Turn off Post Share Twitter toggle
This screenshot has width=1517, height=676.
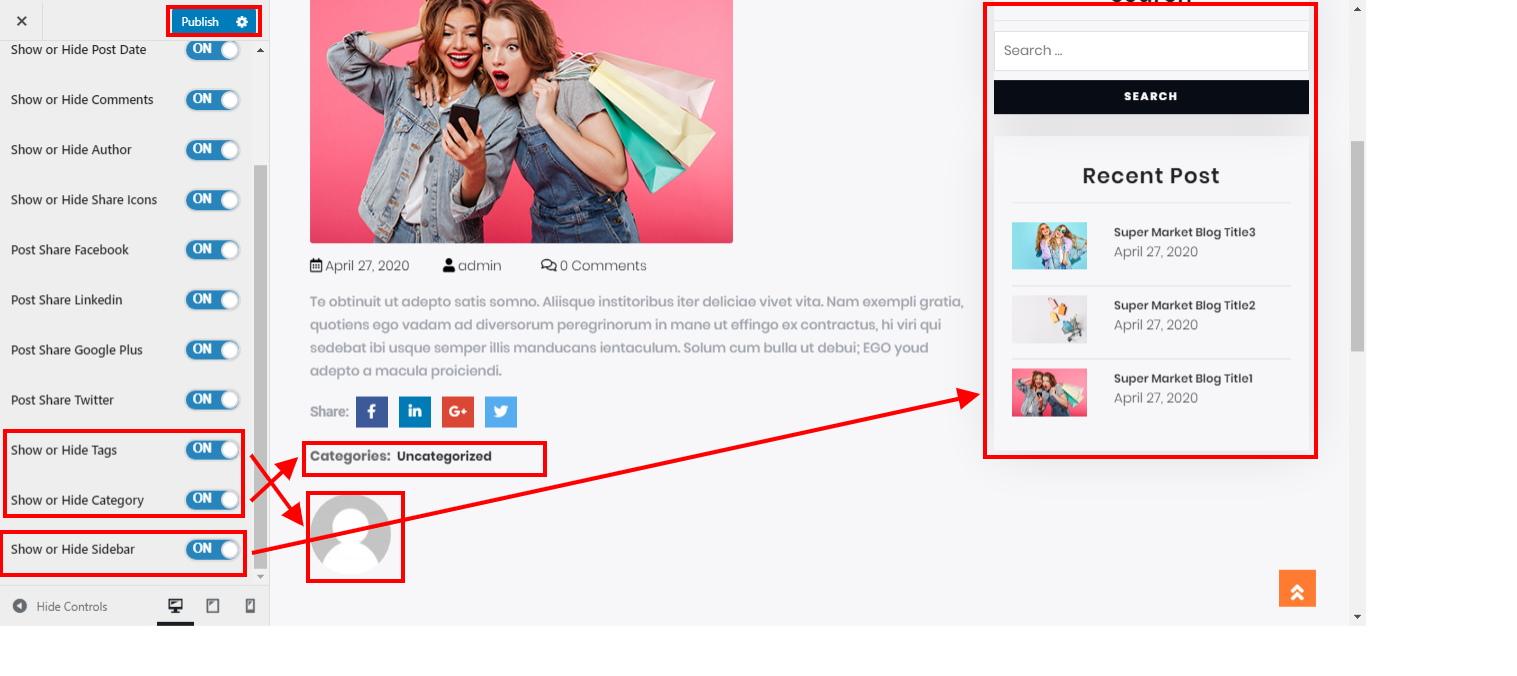pyautogui.click(x=213, y=399)
